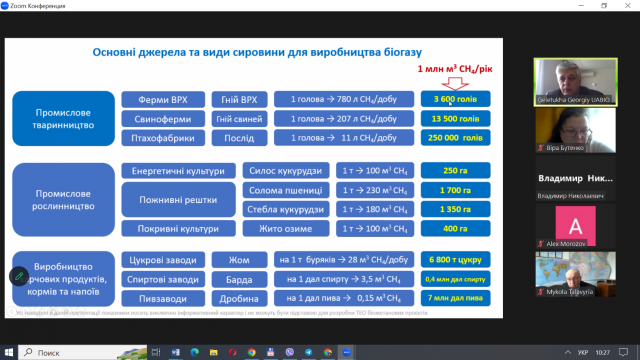This screenshot has width=640, height=360.
Task: Open the floppy disk app taskbar icon
Action: click(x=271, y=352)
